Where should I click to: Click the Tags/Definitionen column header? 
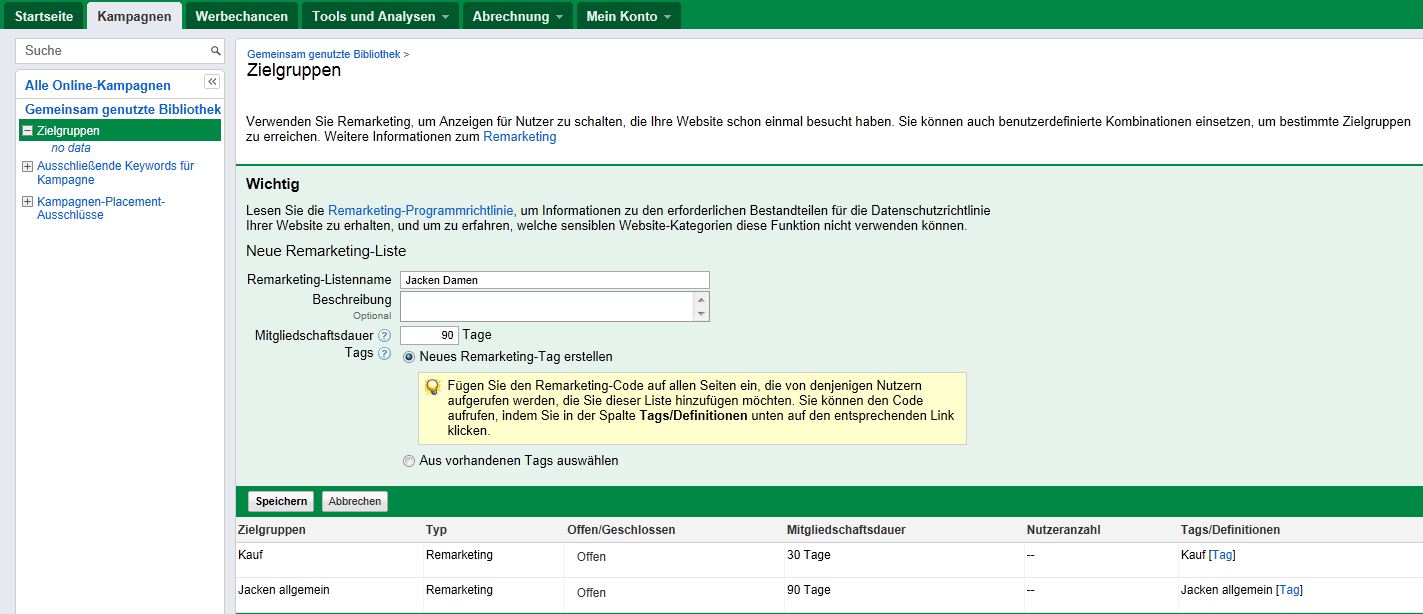[1230, 530]
